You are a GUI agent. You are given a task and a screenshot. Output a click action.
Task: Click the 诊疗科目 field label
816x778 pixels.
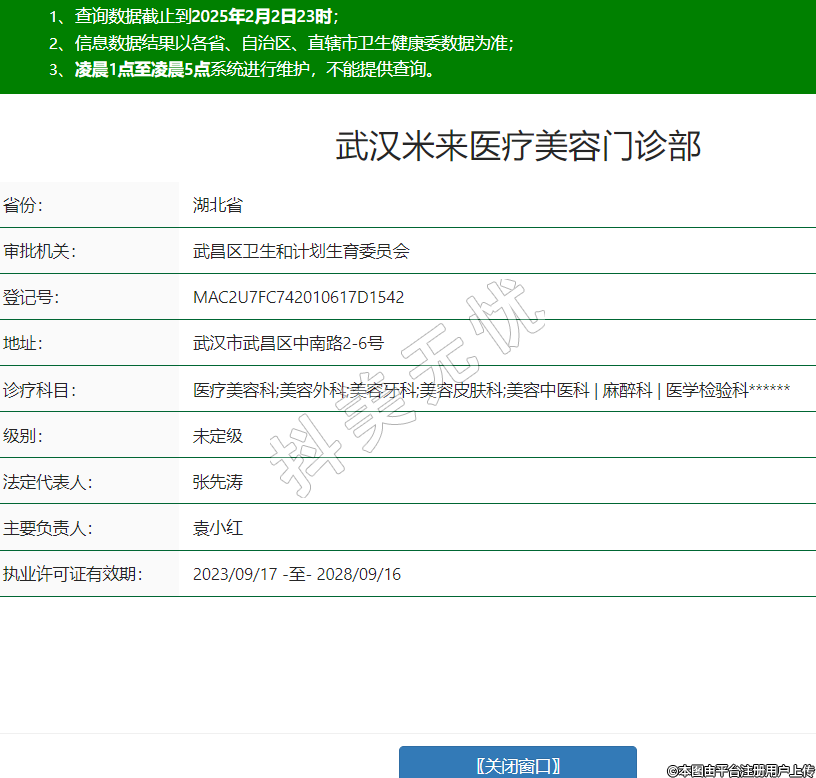pos(39,390)
